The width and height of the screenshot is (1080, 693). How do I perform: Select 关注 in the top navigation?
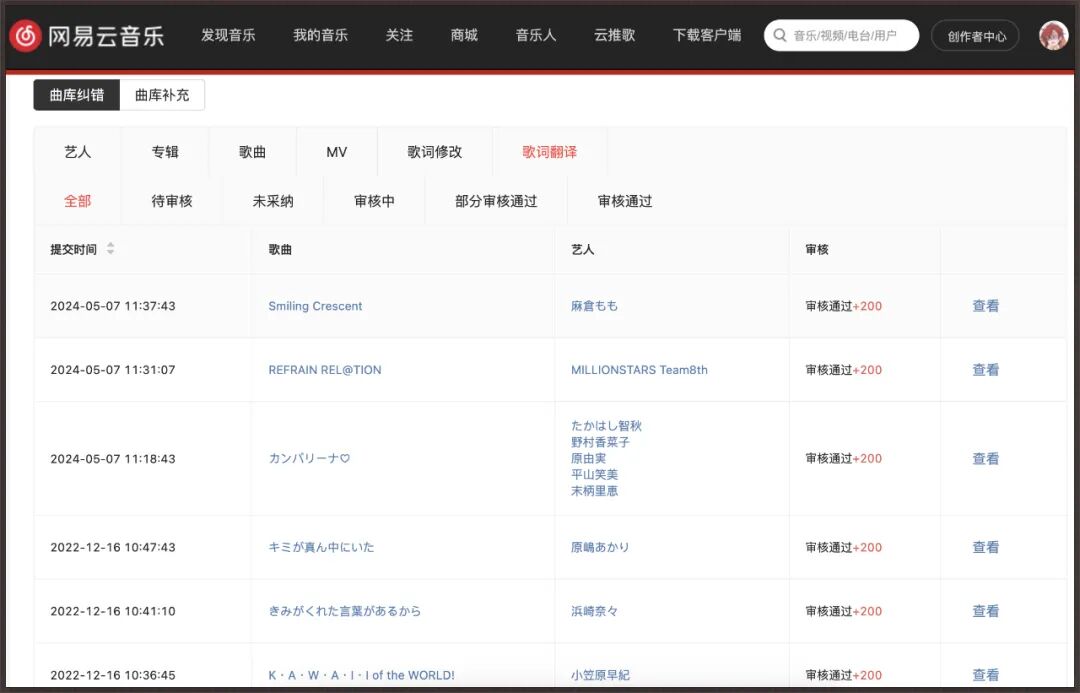(x=399, y=35)
